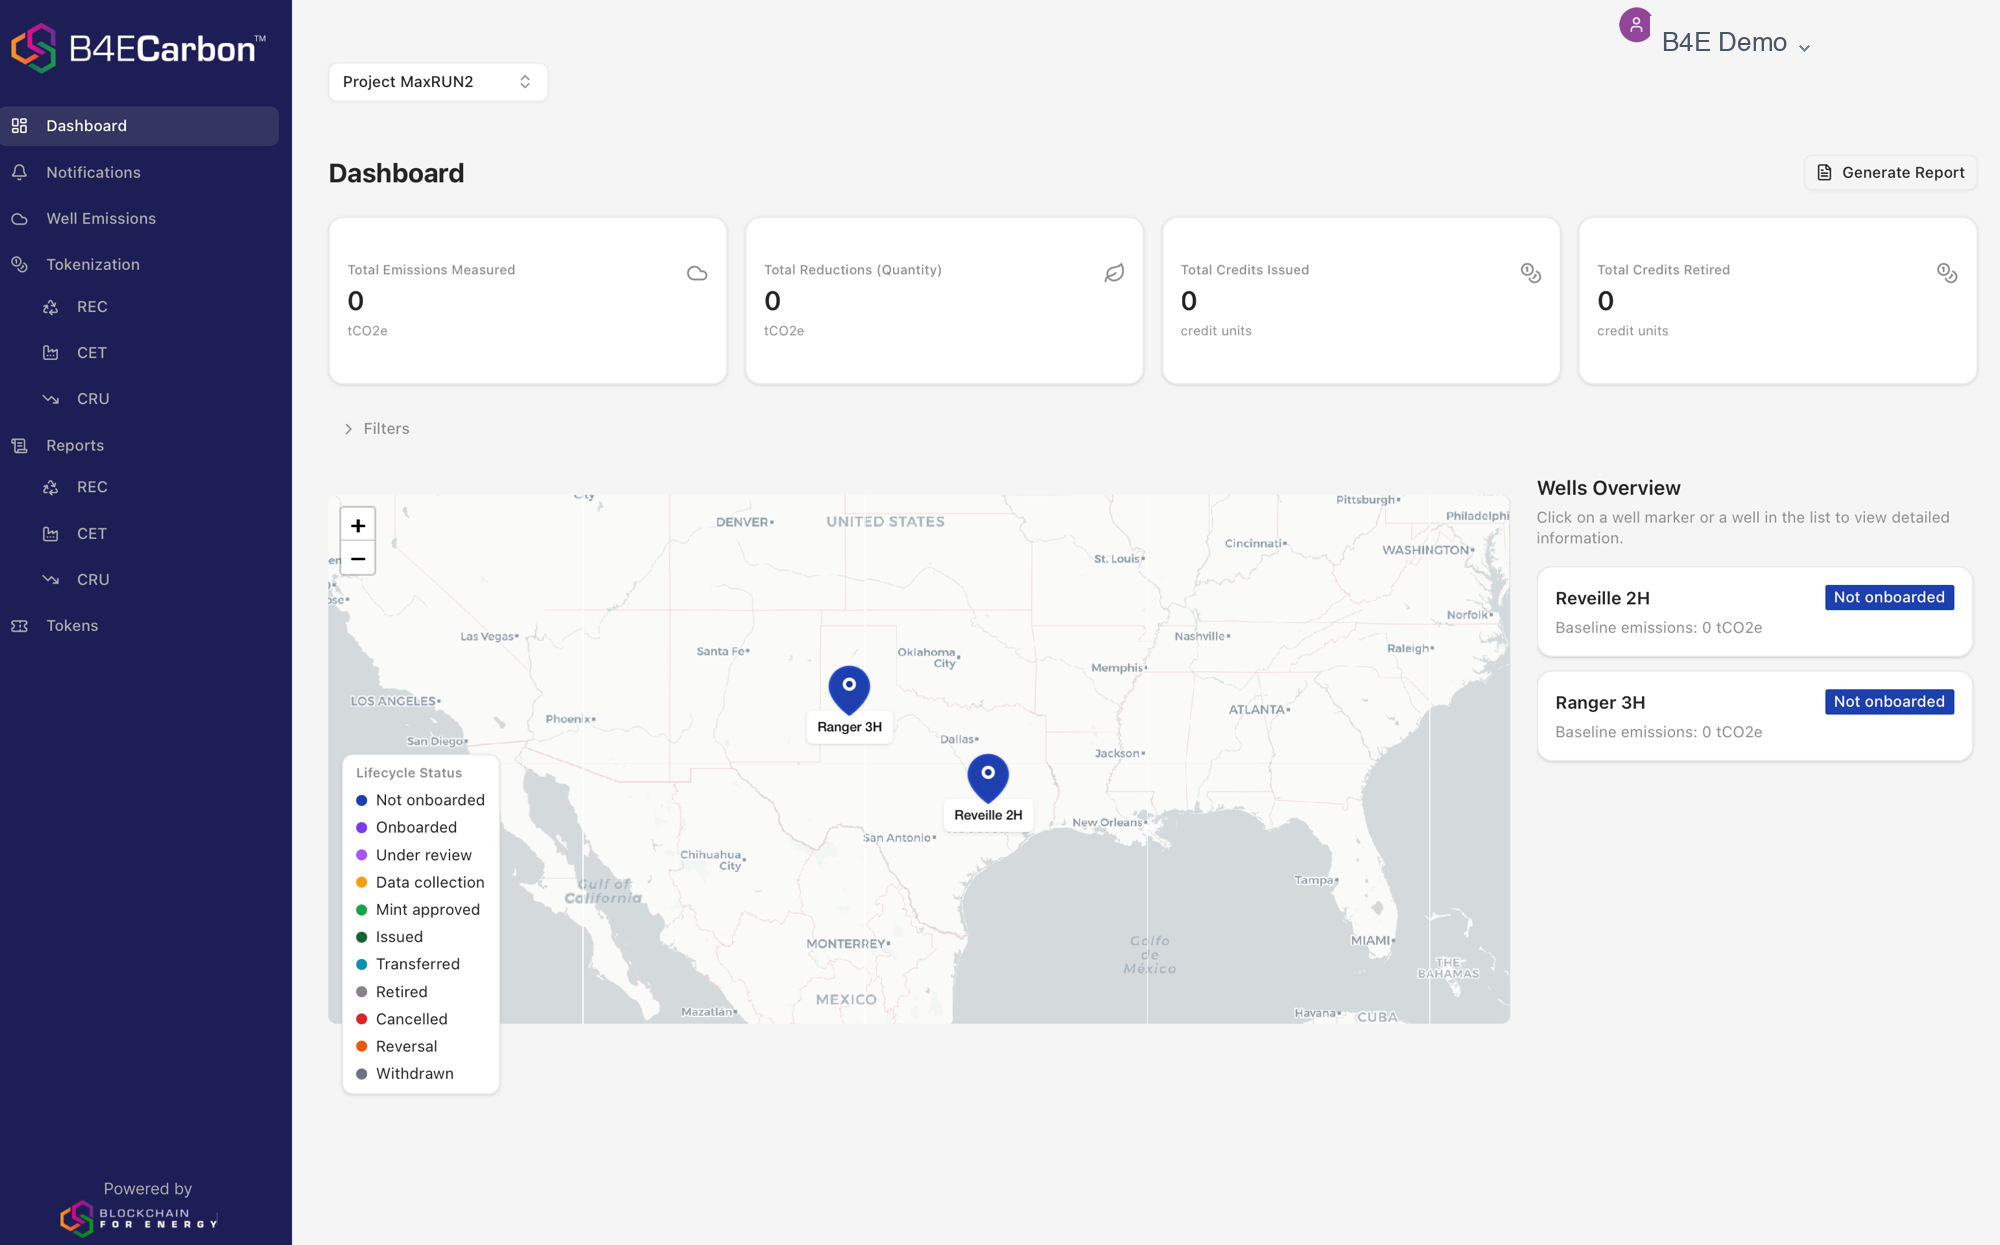Viewport: 2000px width, 1245px height.
Task: Click the factory icon beside CET under Tokenization
Action: click(51, 353)
